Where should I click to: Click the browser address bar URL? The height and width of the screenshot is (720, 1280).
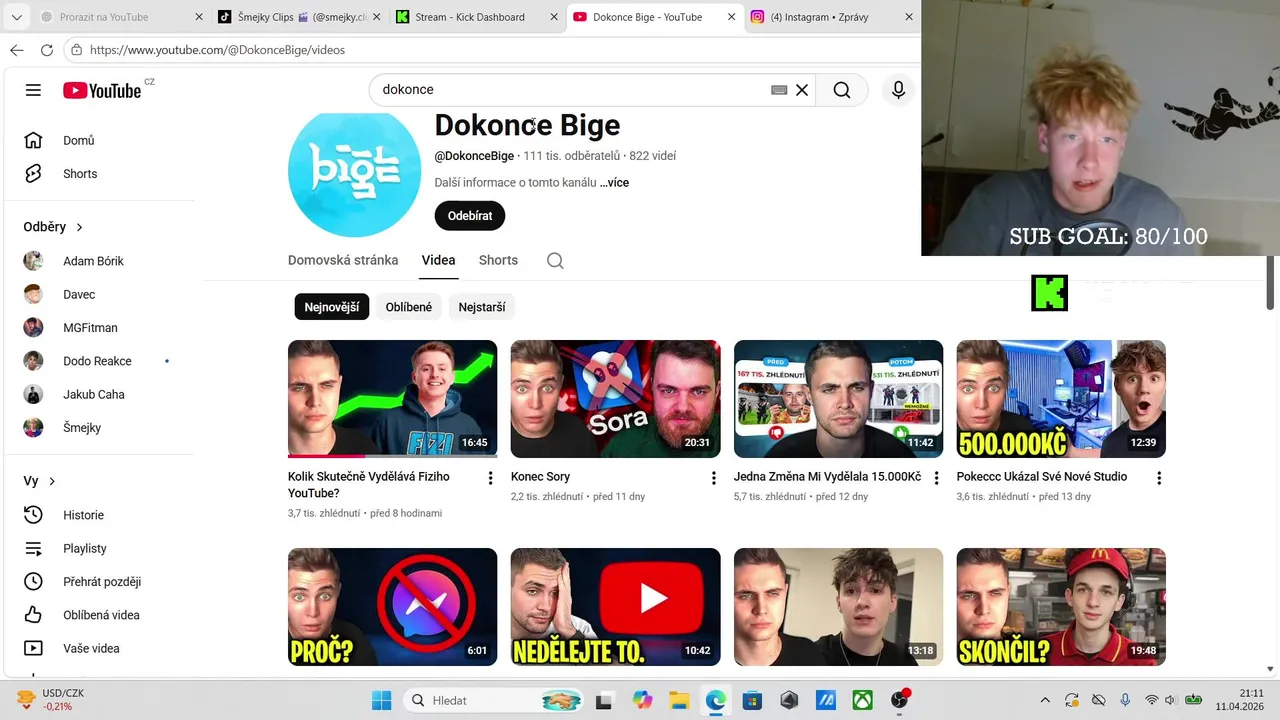217,50
